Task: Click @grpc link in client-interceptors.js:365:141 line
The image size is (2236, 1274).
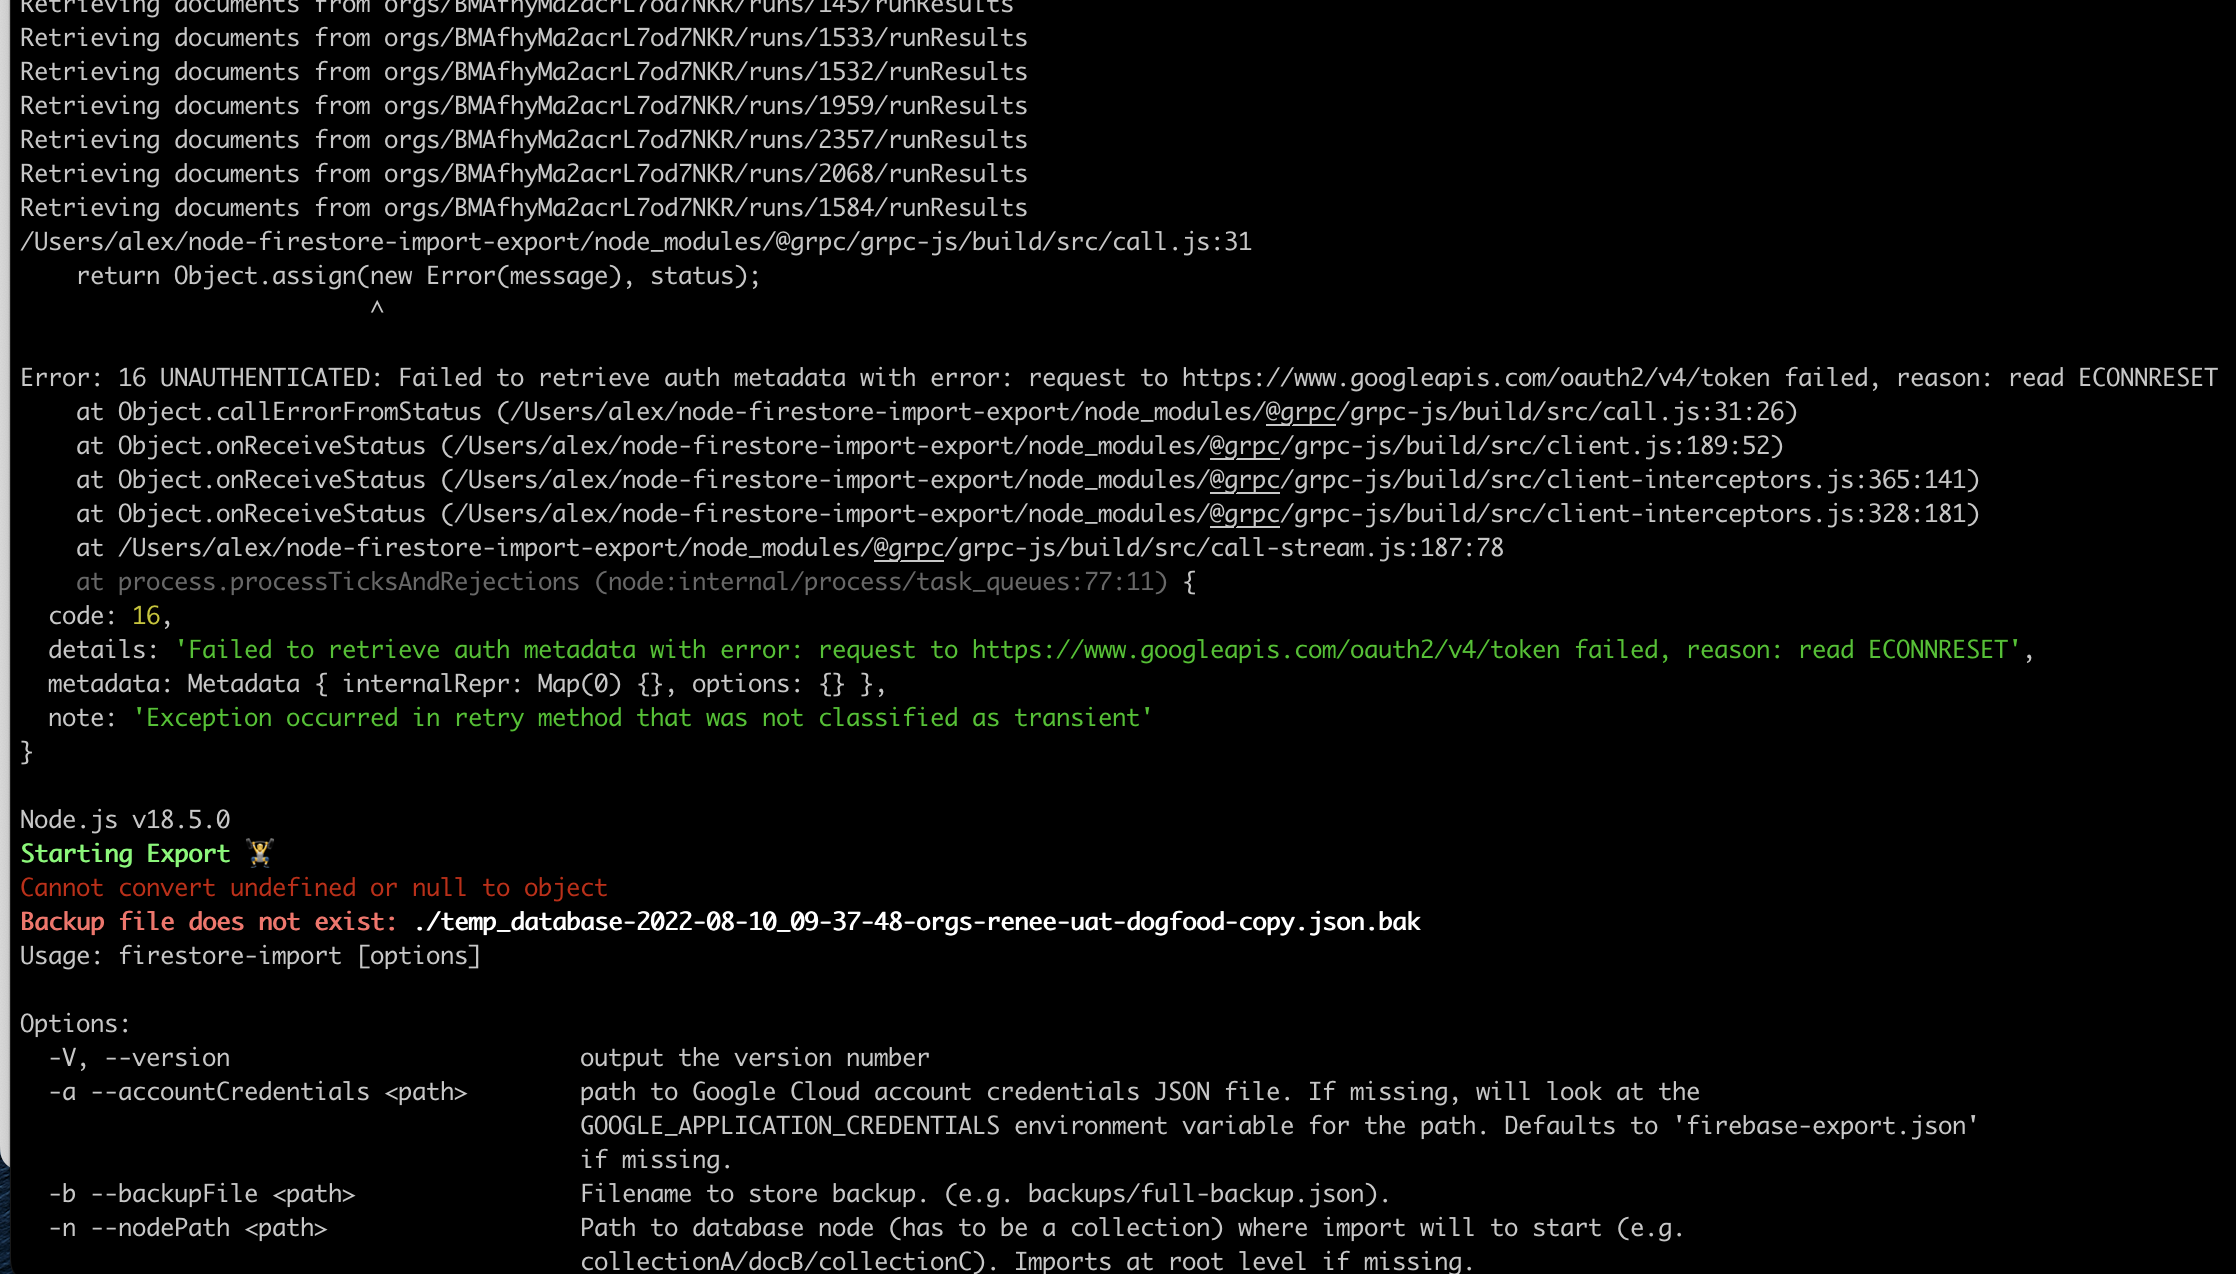Action: point(1244,480)
